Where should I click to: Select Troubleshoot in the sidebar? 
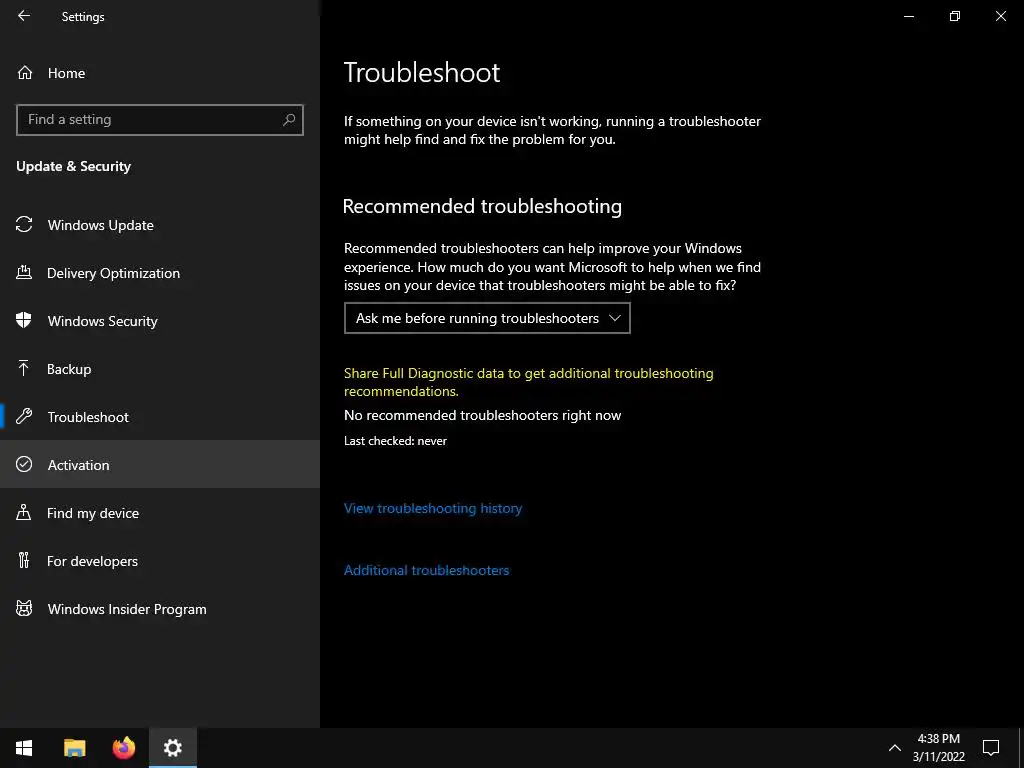(x=160, y=417)
